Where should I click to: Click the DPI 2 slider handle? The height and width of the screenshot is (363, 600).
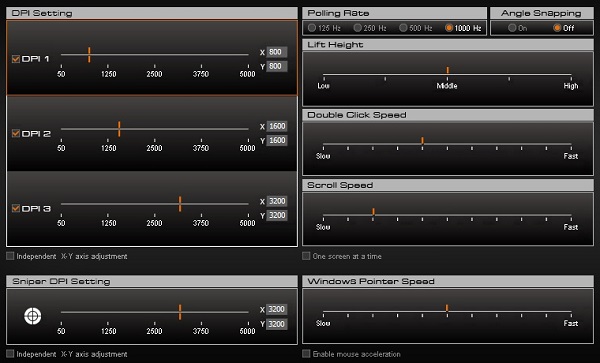(119, 129)
